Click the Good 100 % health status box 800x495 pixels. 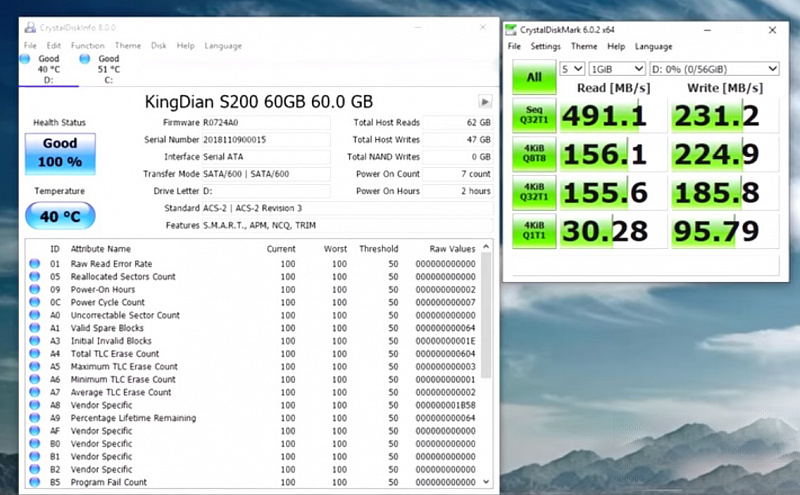pos(60,152)
